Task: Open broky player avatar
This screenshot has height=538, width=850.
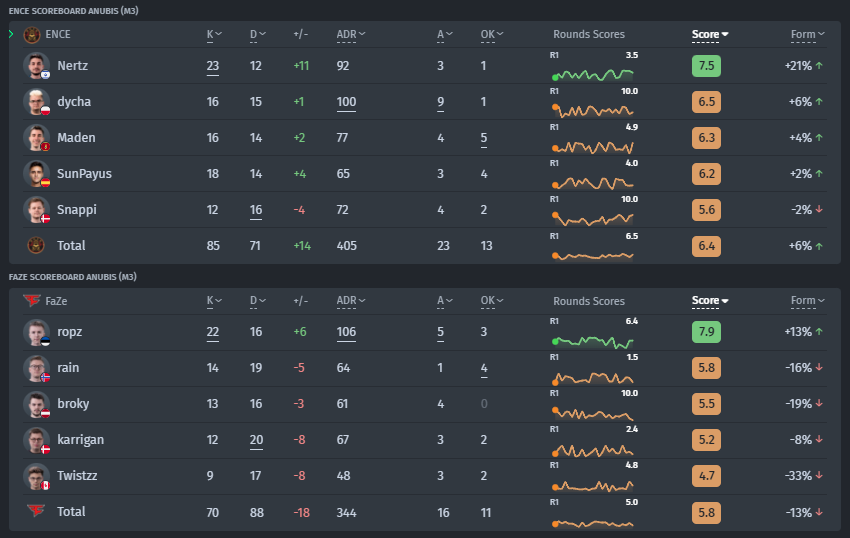Action: pyautogui.click(x=37, y=404)
